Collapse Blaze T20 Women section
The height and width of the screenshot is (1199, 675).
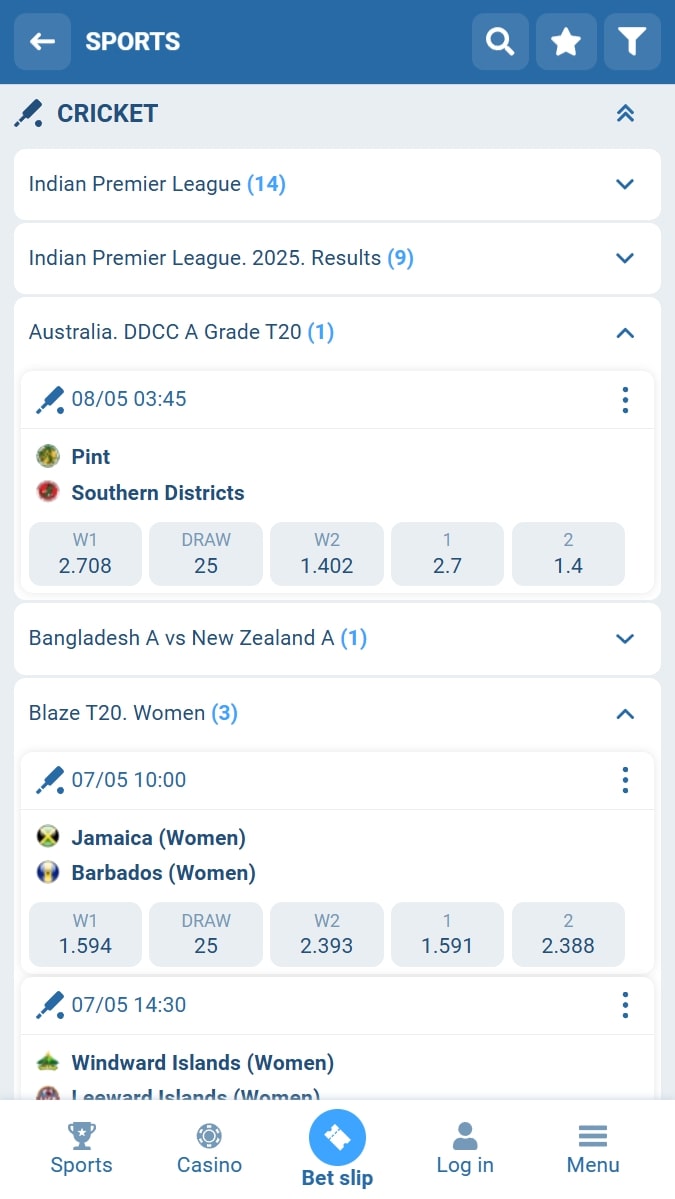pos(625,713)
